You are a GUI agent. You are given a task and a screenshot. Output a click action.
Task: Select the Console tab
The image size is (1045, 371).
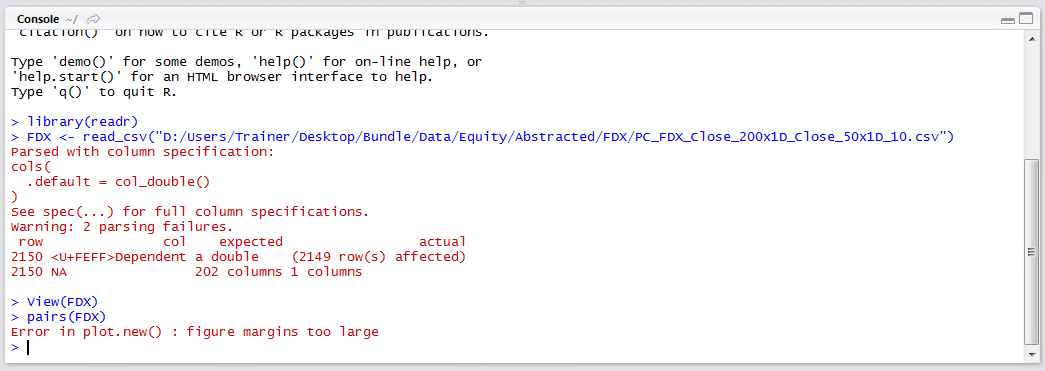(39, 19)
